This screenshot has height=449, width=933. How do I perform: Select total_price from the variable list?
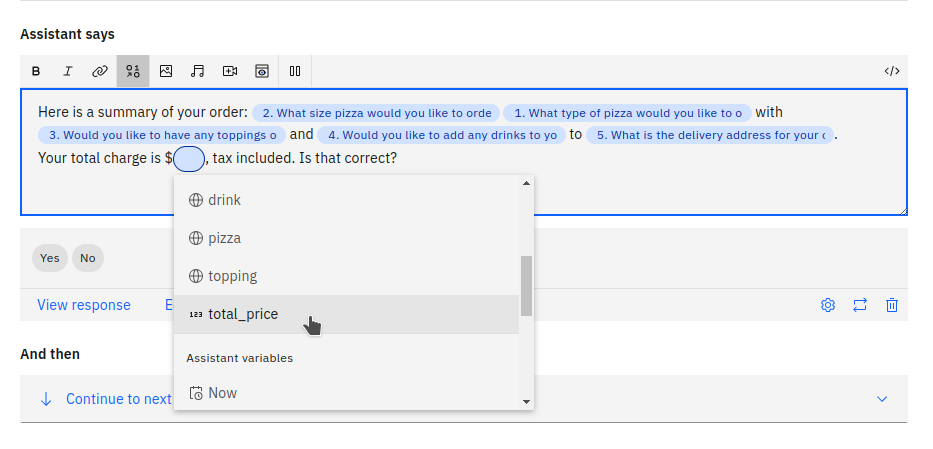pyautogui.click(x=243, y=314)
